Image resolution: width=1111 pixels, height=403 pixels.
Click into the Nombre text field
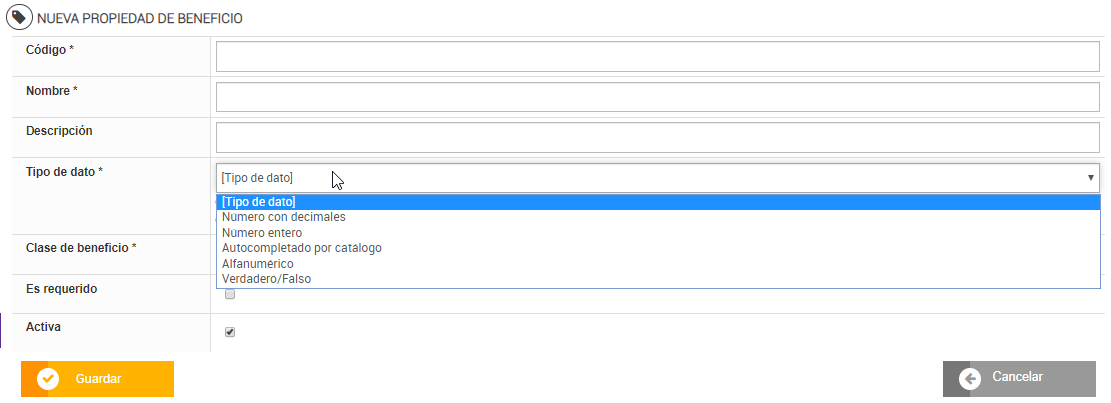(657, 97)
